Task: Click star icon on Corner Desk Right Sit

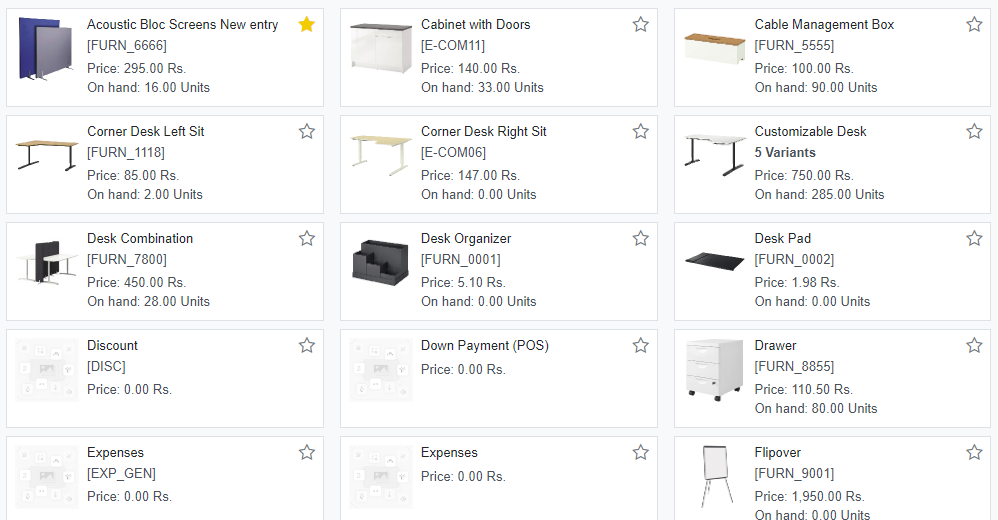Action: [x=641, y=132]
